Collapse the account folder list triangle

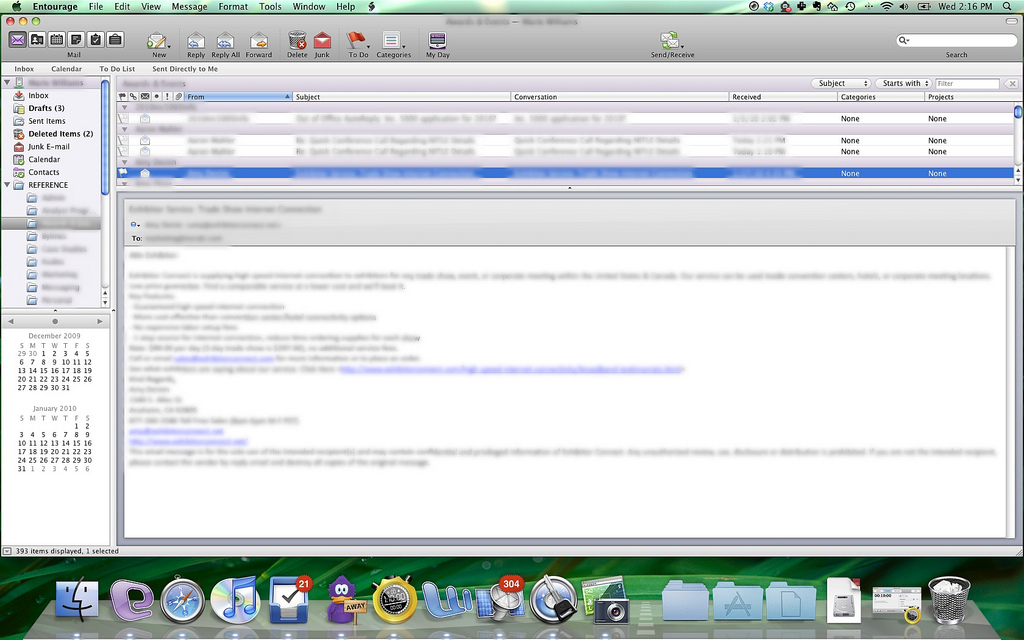pyautogui.click(x=7, y=83)
